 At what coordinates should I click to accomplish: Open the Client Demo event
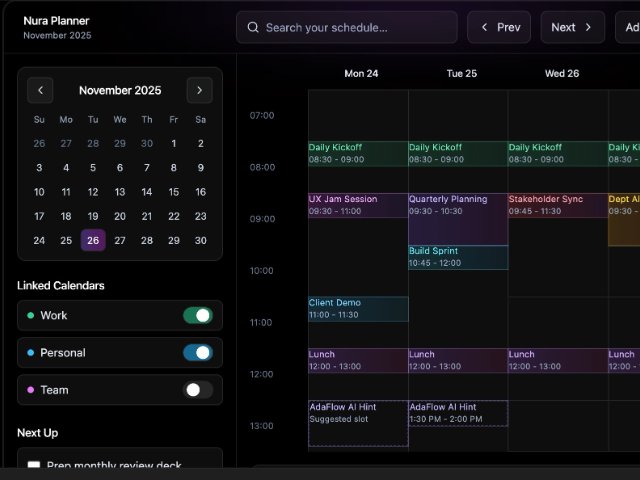click(x=357, y=308)
